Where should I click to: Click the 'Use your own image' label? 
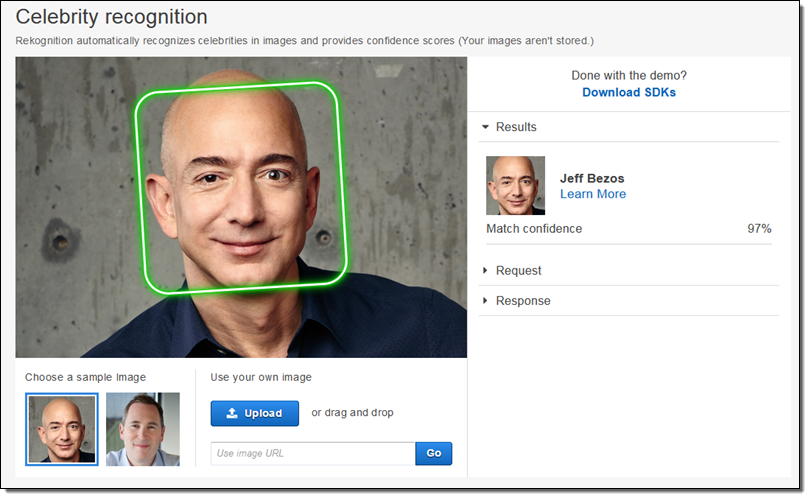(261, 377)
